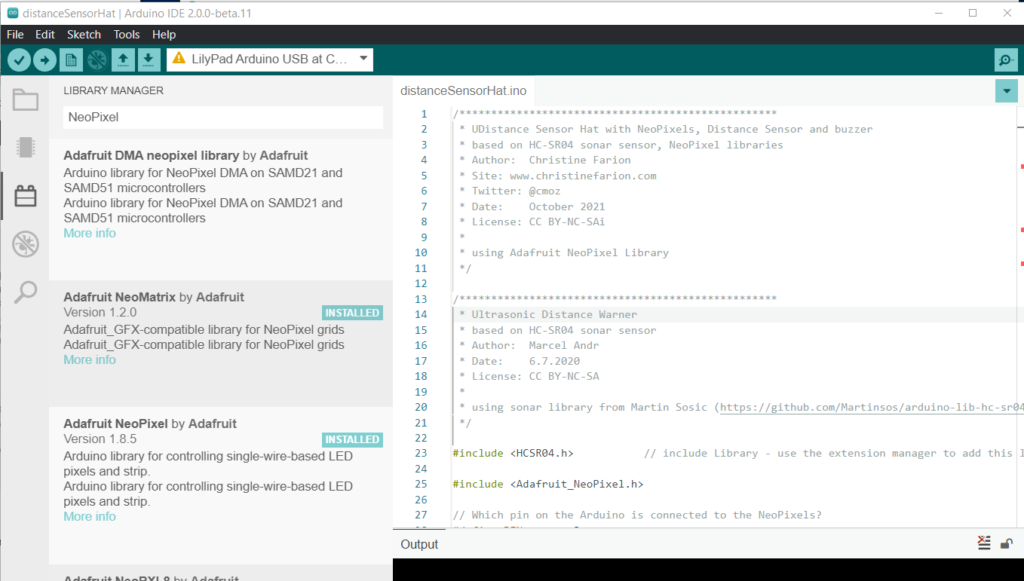The width and height of the screenshot is (1024, 581).
Task: Select the distanceSensorHat.ino editor tab
Action: (x=463, y=91)
